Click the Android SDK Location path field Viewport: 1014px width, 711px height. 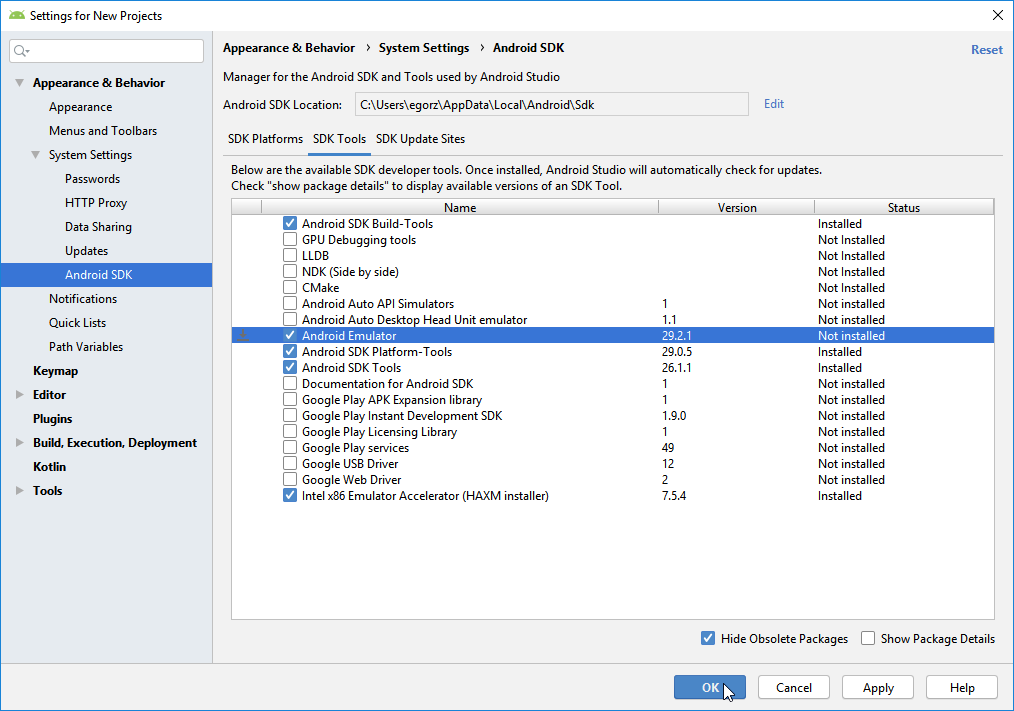(550, 104)
